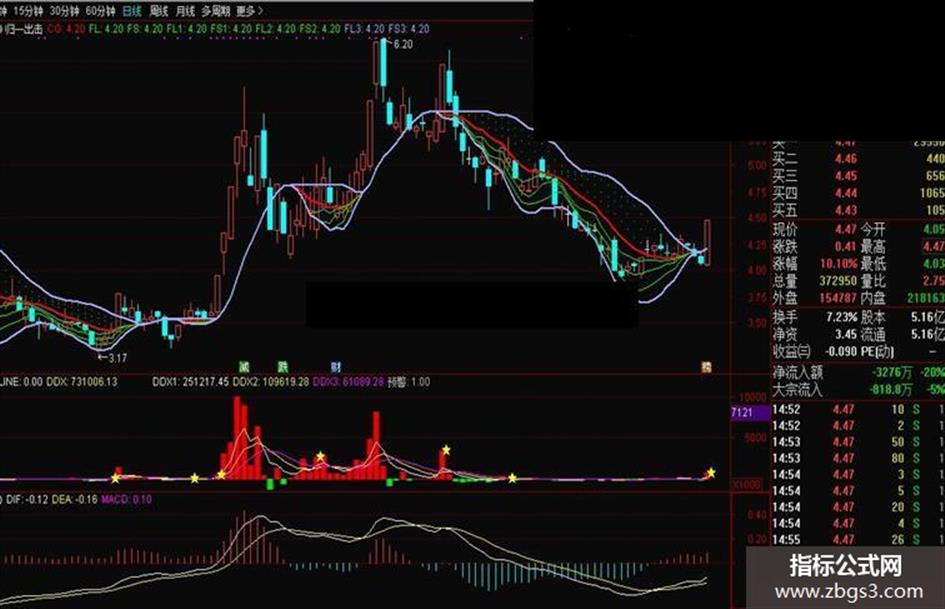Select the 14:55 trade tick row with volume 26

858,540
